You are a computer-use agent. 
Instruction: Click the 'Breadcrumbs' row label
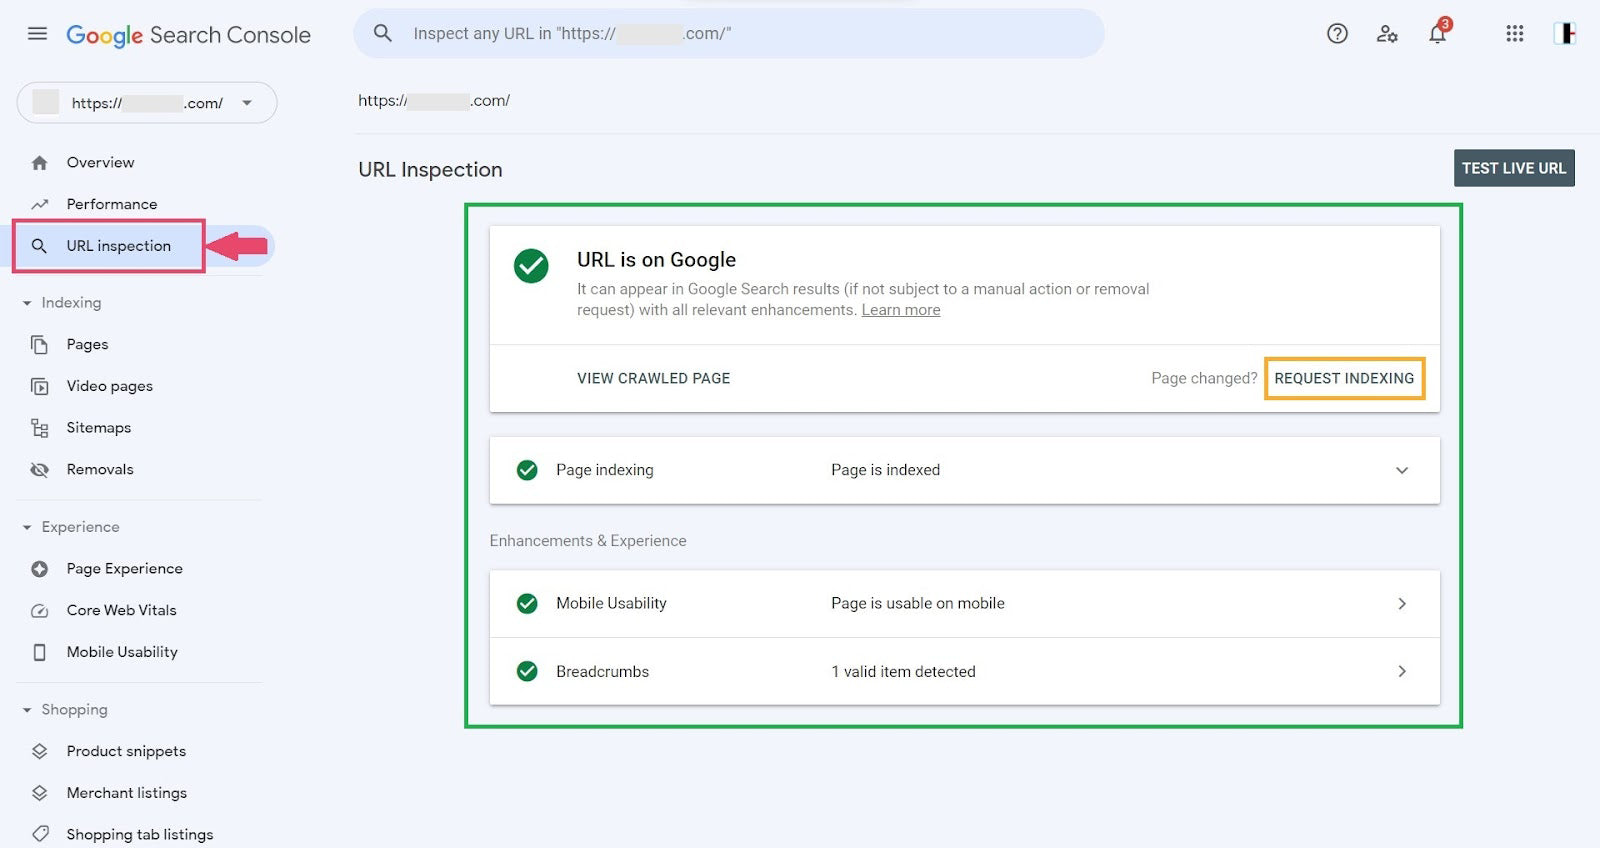point(602,672)
